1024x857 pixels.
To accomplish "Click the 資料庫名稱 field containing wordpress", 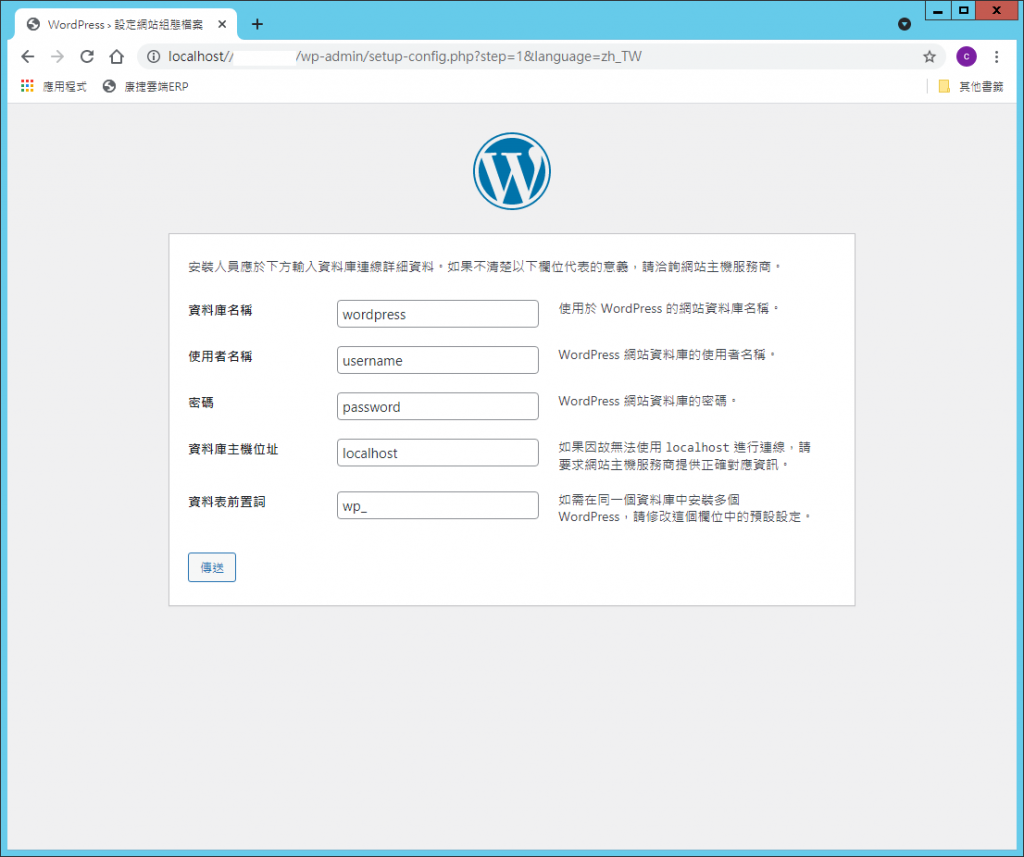I will pos(437,314).
